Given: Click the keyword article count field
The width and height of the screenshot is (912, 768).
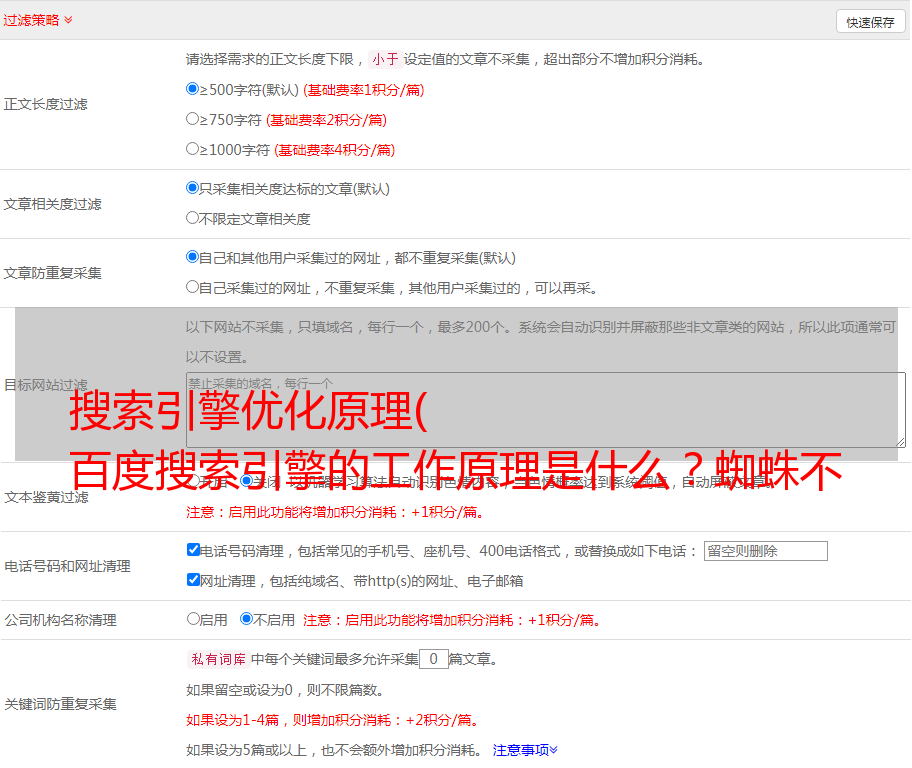Looking at the screenshot, I should point(433,660).
